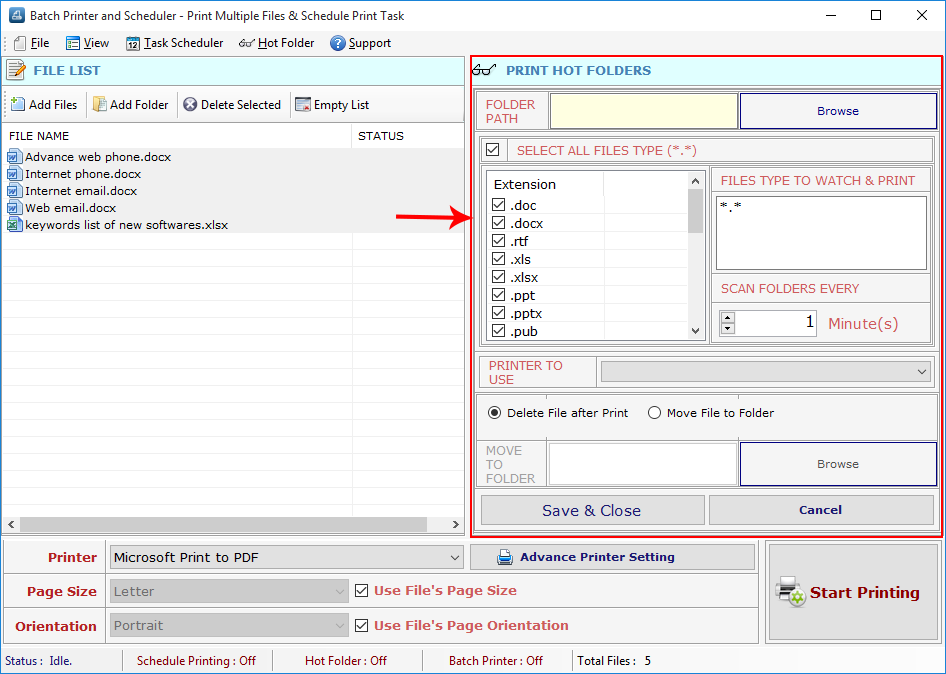Screen dimensions: 946x674
Task: Click the Start Printing icon
Action: tap(789, 592)
